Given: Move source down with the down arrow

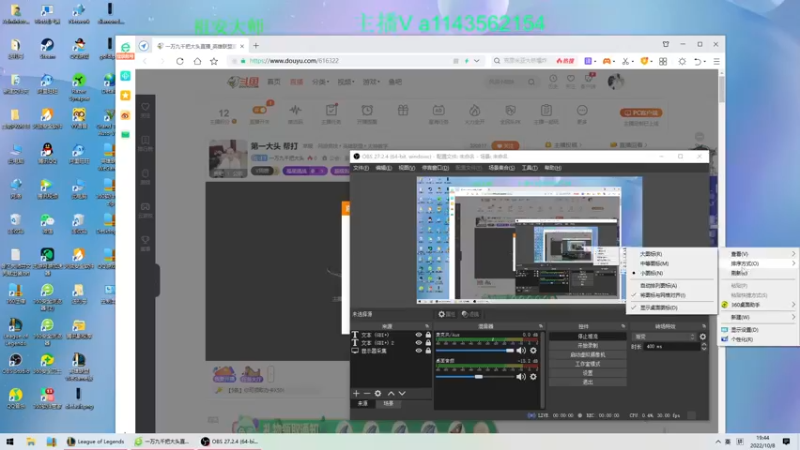Looking at the screenshot, I should point(402,393).
